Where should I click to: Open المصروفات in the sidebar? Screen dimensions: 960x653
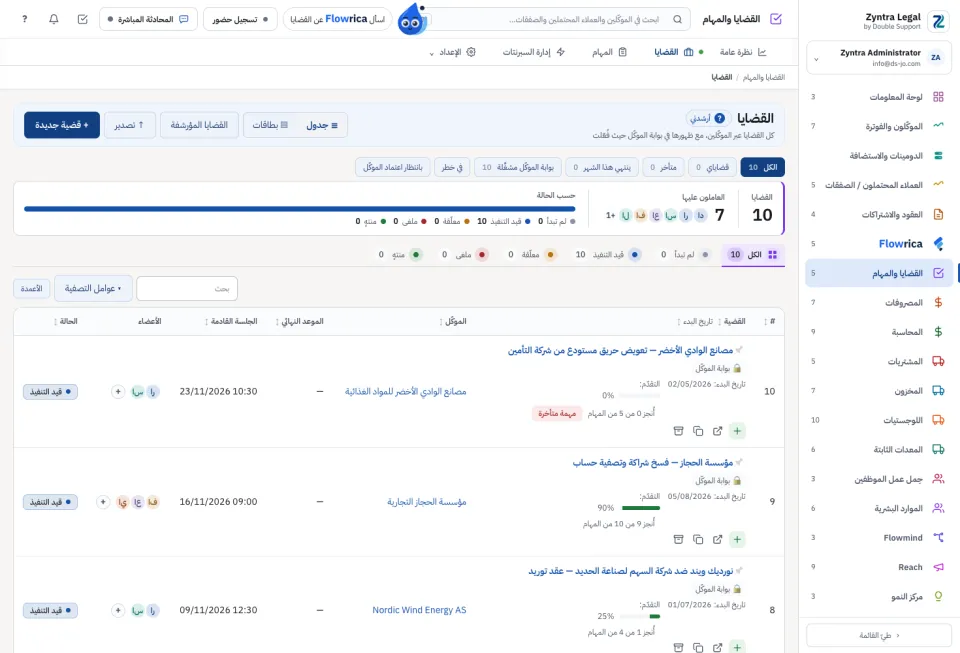pyautogui.click(x=879, y=302)
